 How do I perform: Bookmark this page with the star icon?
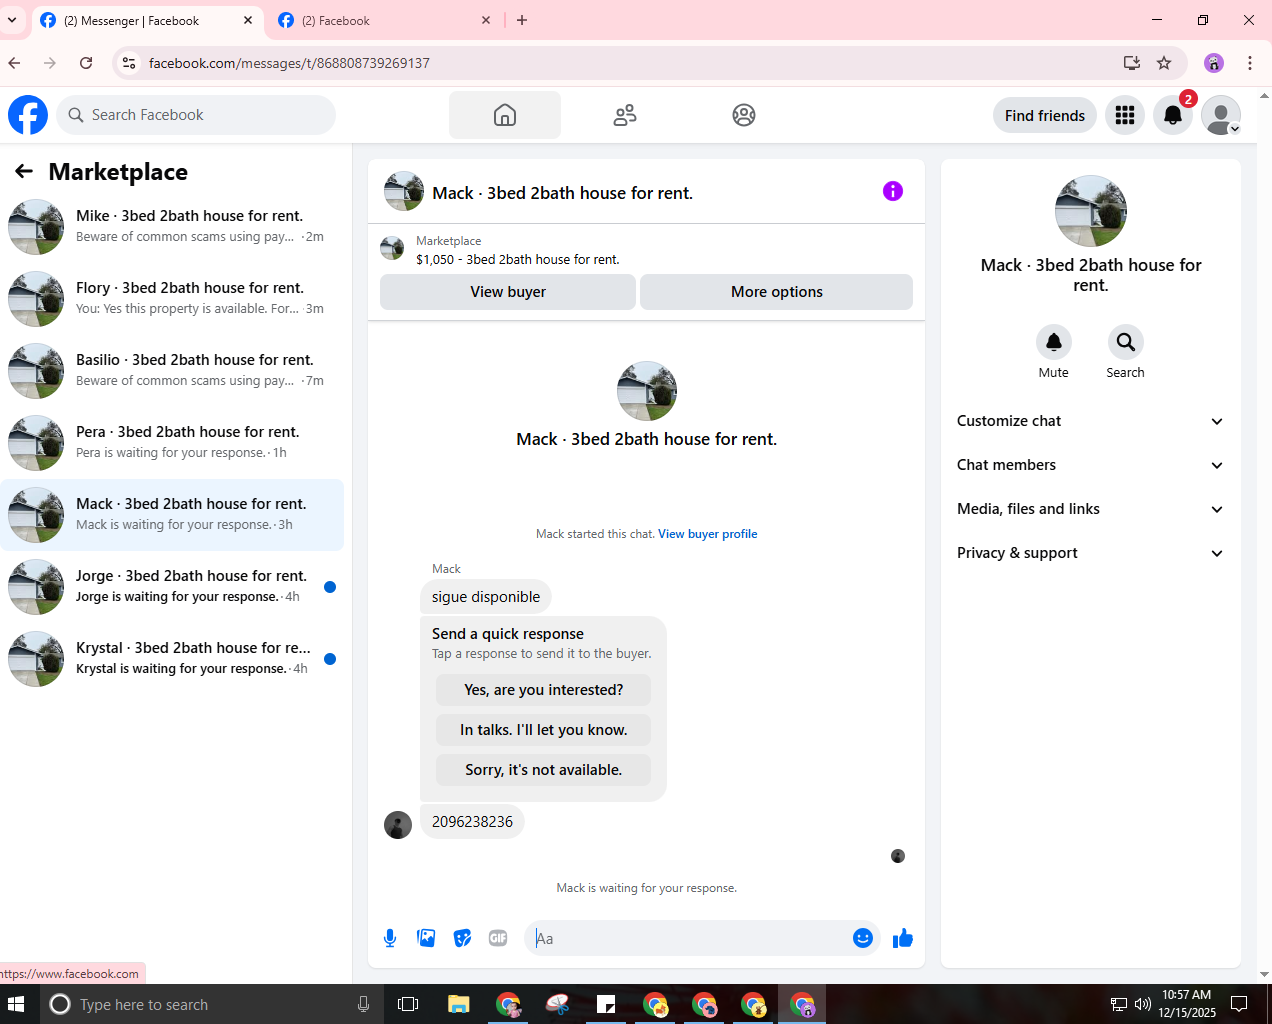click(1164, 63)
